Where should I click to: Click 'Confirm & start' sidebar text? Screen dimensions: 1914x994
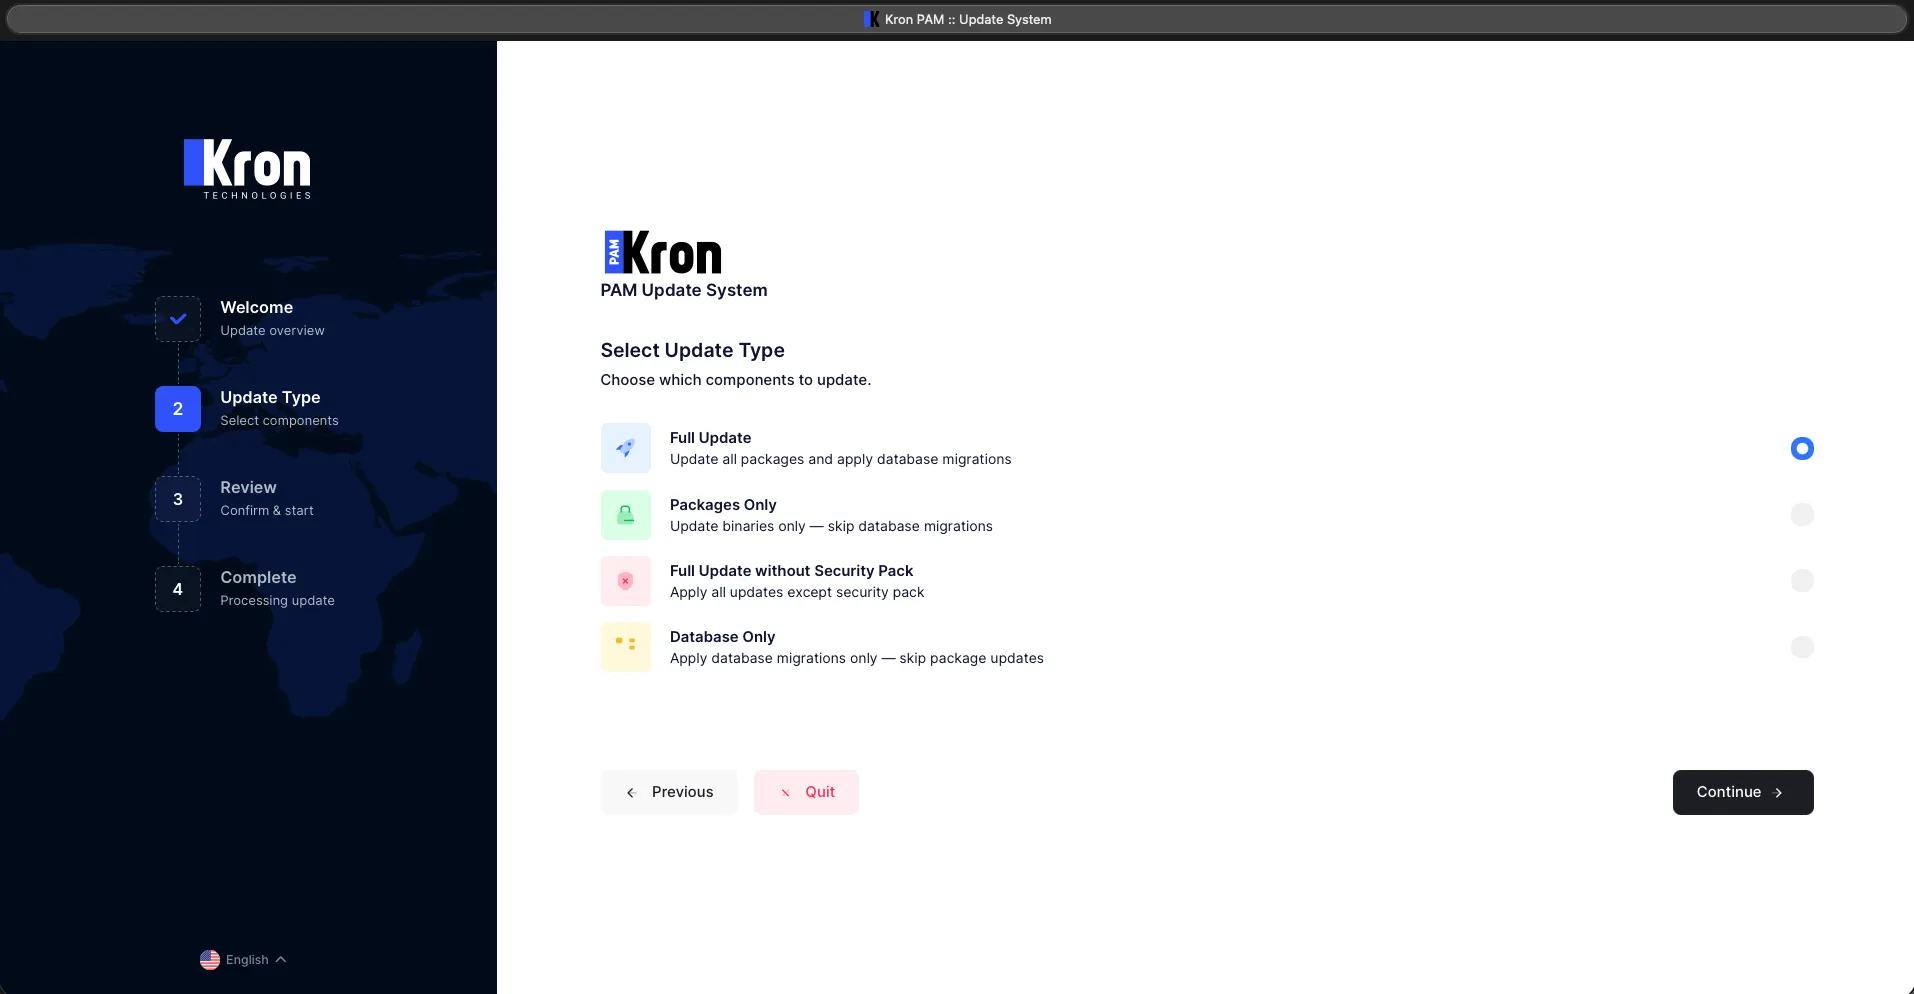pos(267,511)
